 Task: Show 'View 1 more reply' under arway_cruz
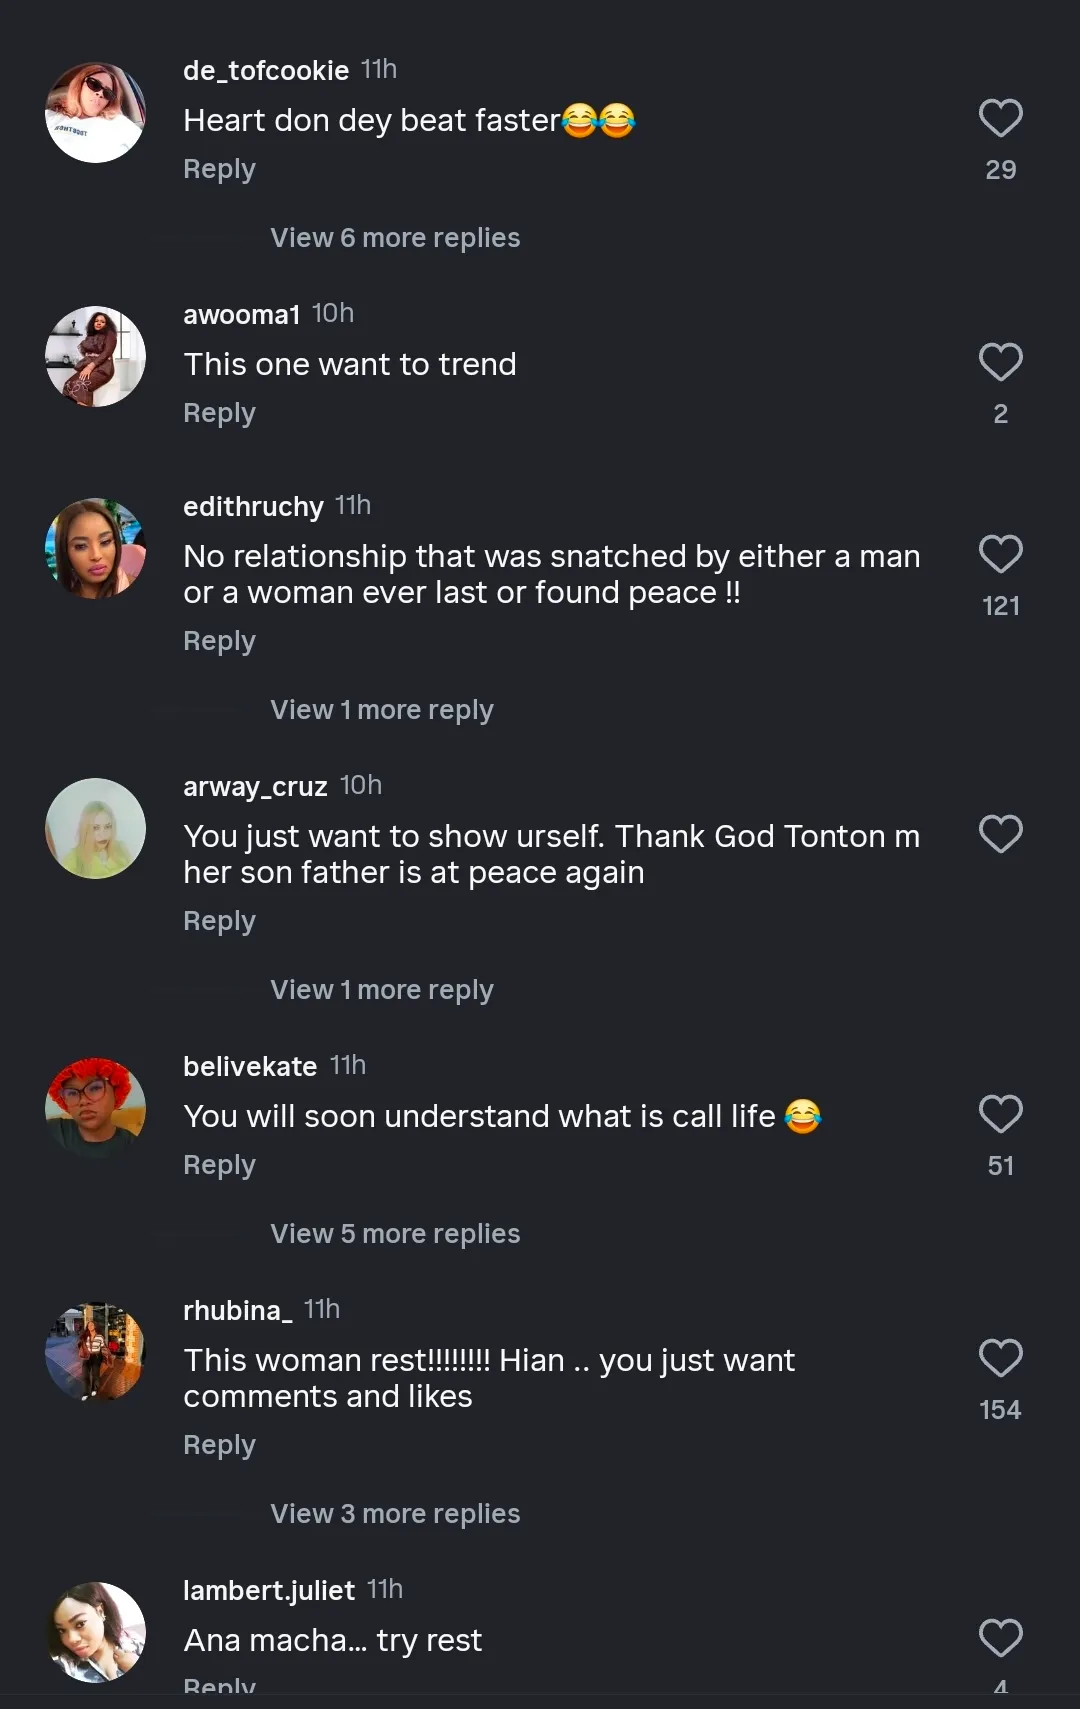tap(381, 990)
